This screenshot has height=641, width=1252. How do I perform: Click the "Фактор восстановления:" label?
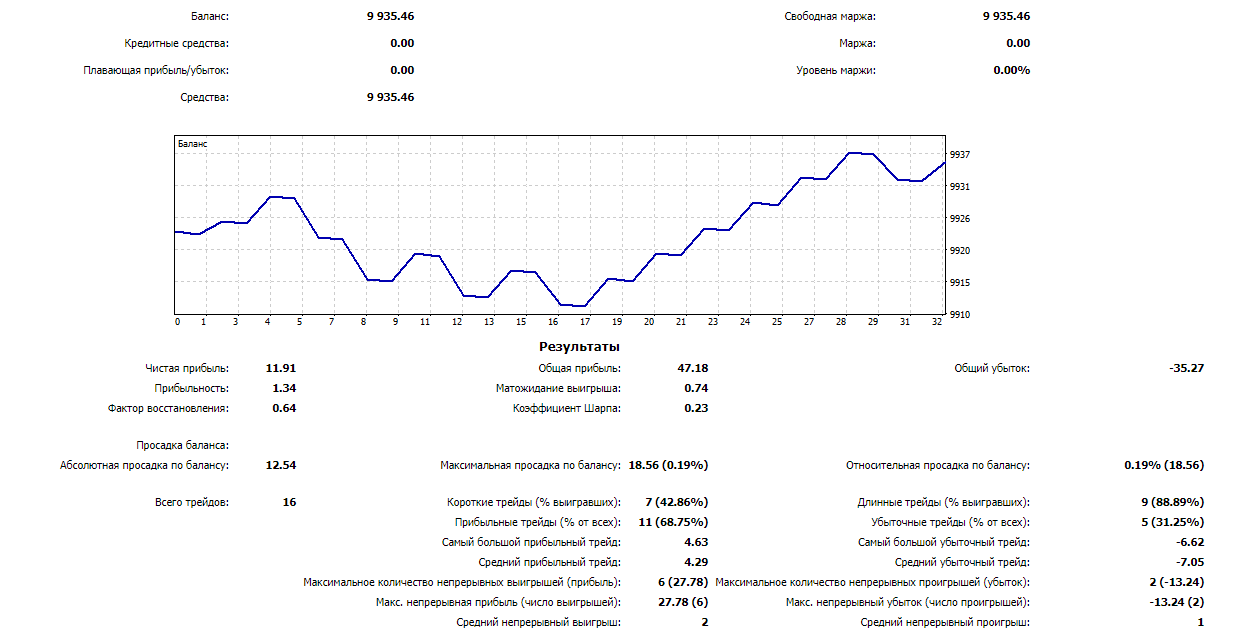click(x=168, y=408)
